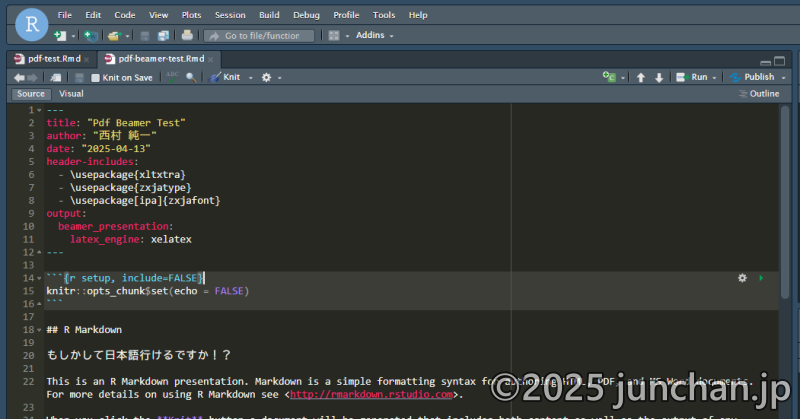
Task: Open the Run options dropdown arrow
Action: pyautogui.click(x=714, y=78)
